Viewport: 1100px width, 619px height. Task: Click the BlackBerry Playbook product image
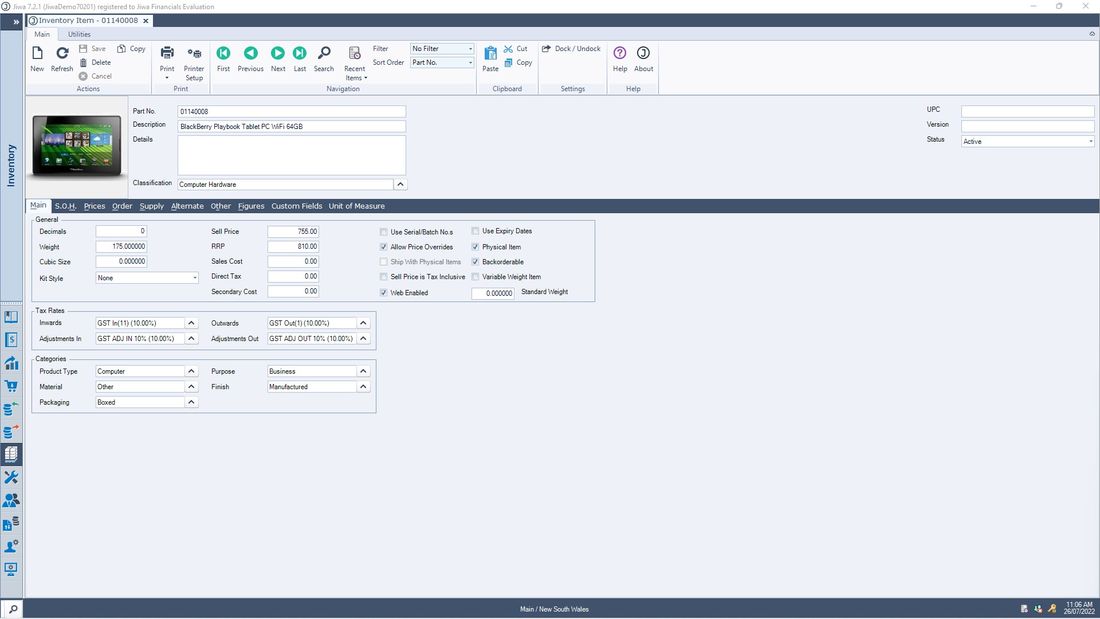tap(76, 146)
